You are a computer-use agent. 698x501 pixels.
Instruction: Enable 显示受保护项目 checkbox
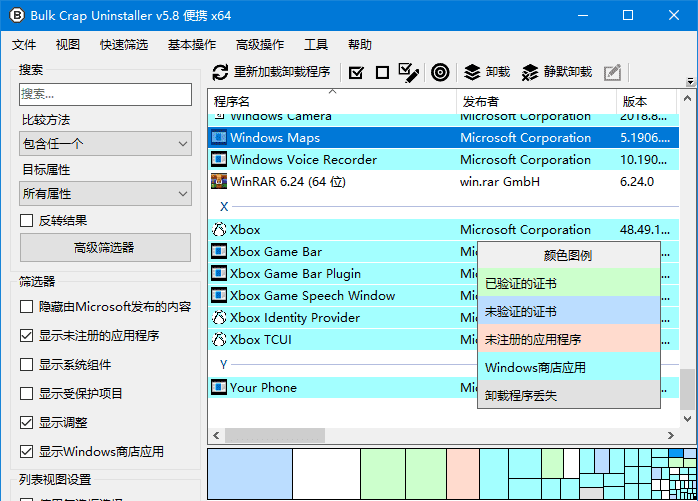tap(26, 393)
